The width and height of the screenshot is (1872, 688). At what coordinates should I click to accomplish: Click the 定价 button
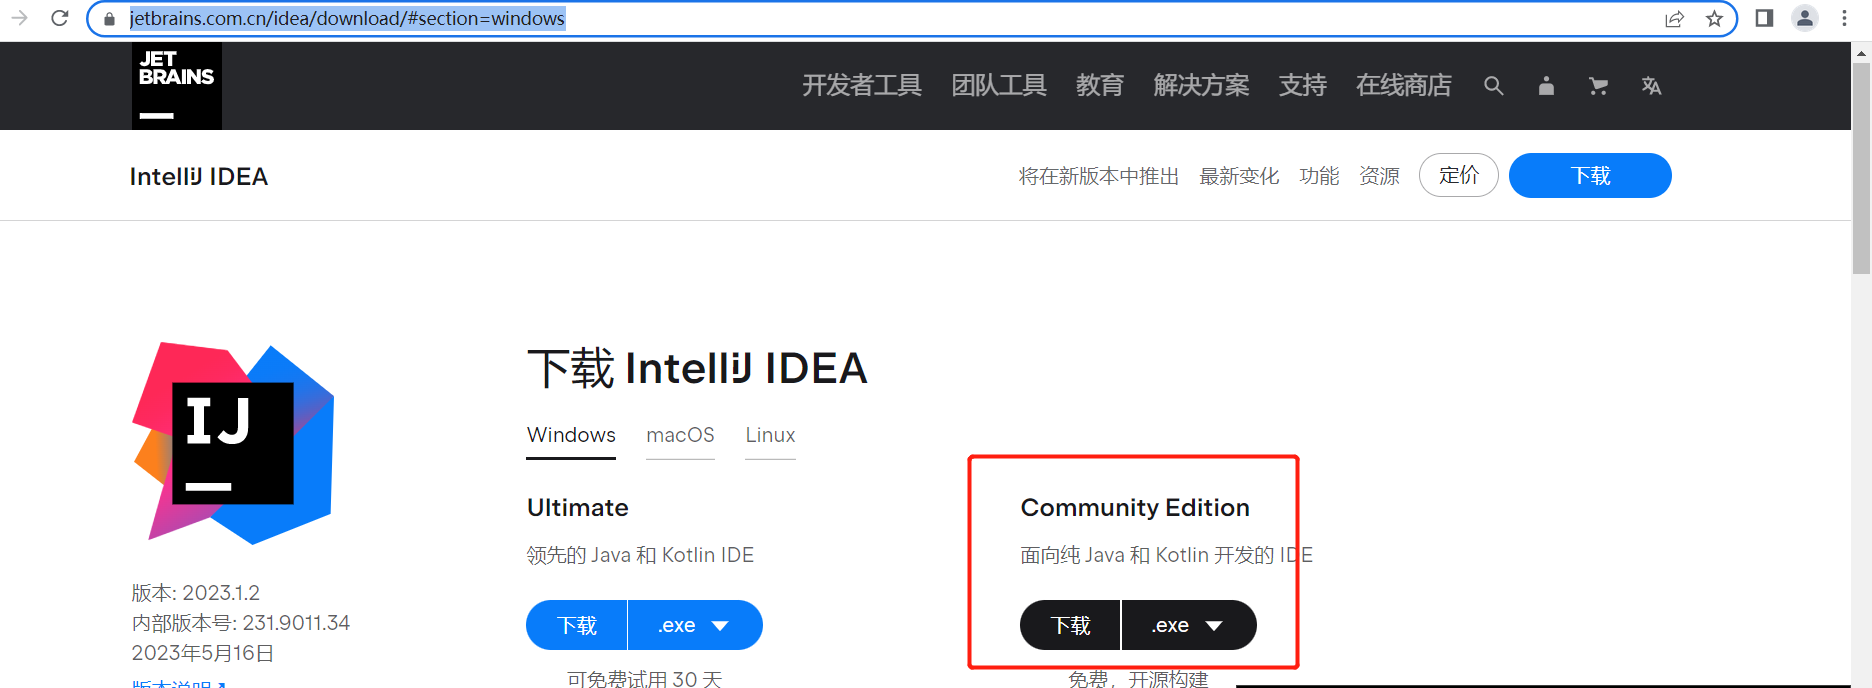[1458, 175]
